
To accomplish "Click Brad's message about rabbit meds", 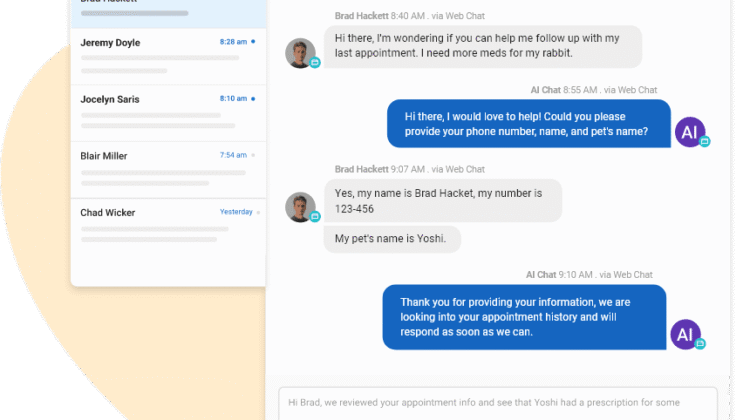I will tap(483, 47).
